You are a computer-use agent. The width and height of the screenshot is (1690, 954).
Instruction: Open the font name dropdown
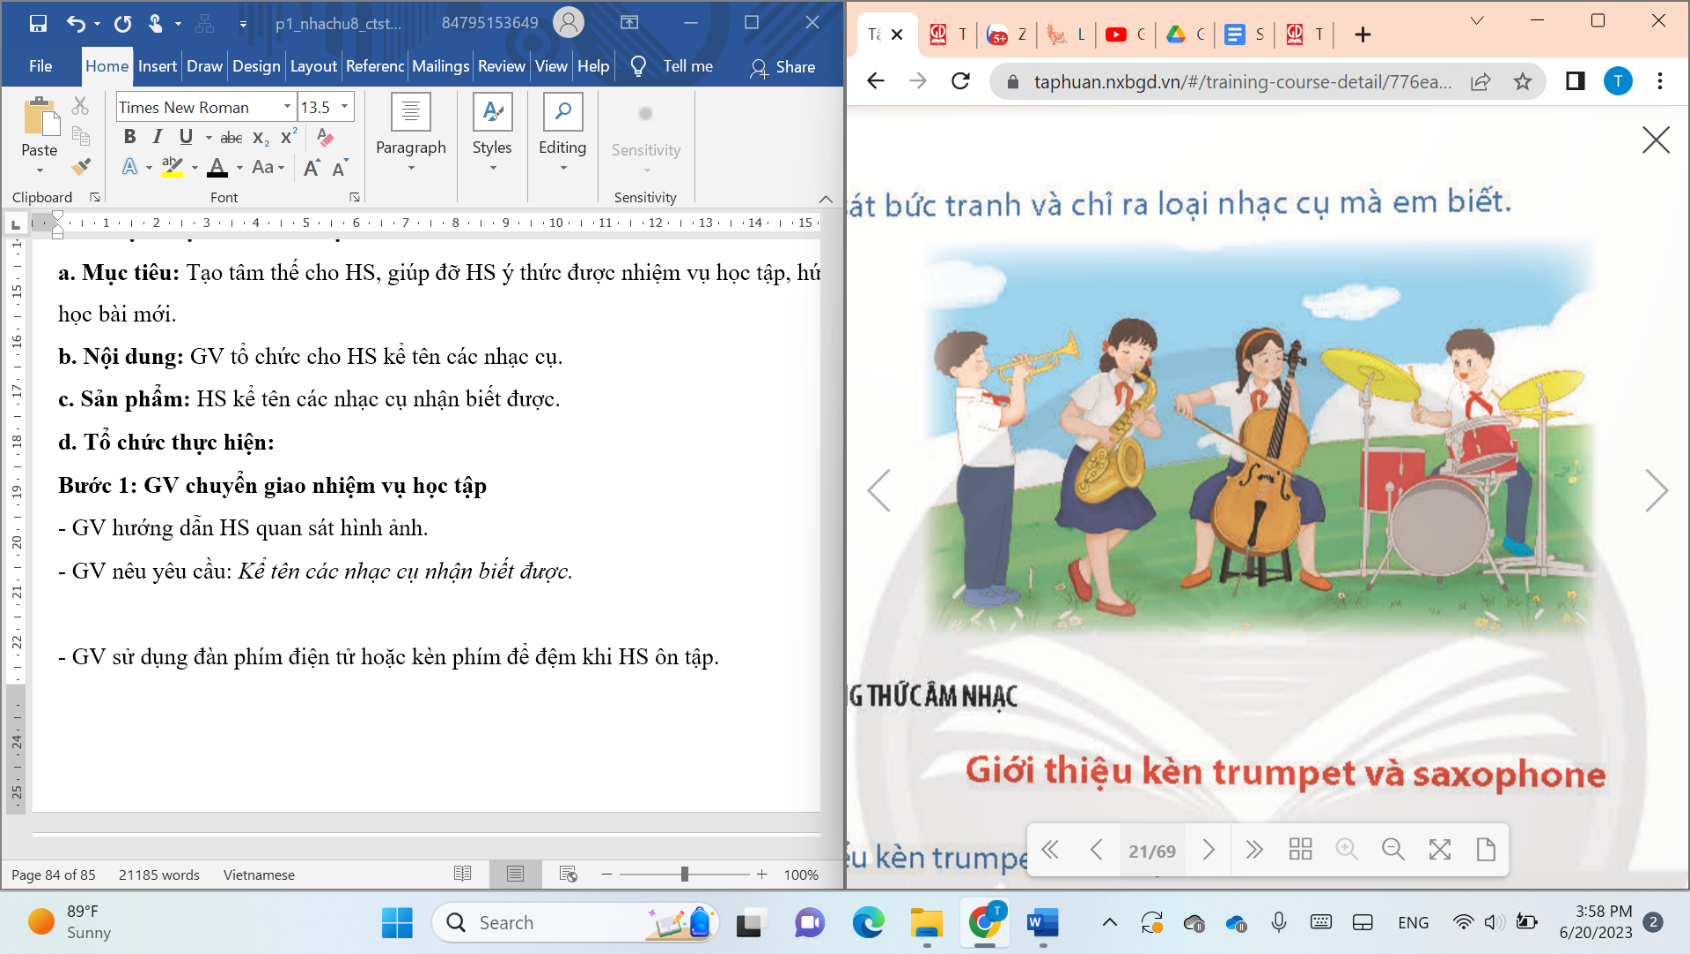287,107
